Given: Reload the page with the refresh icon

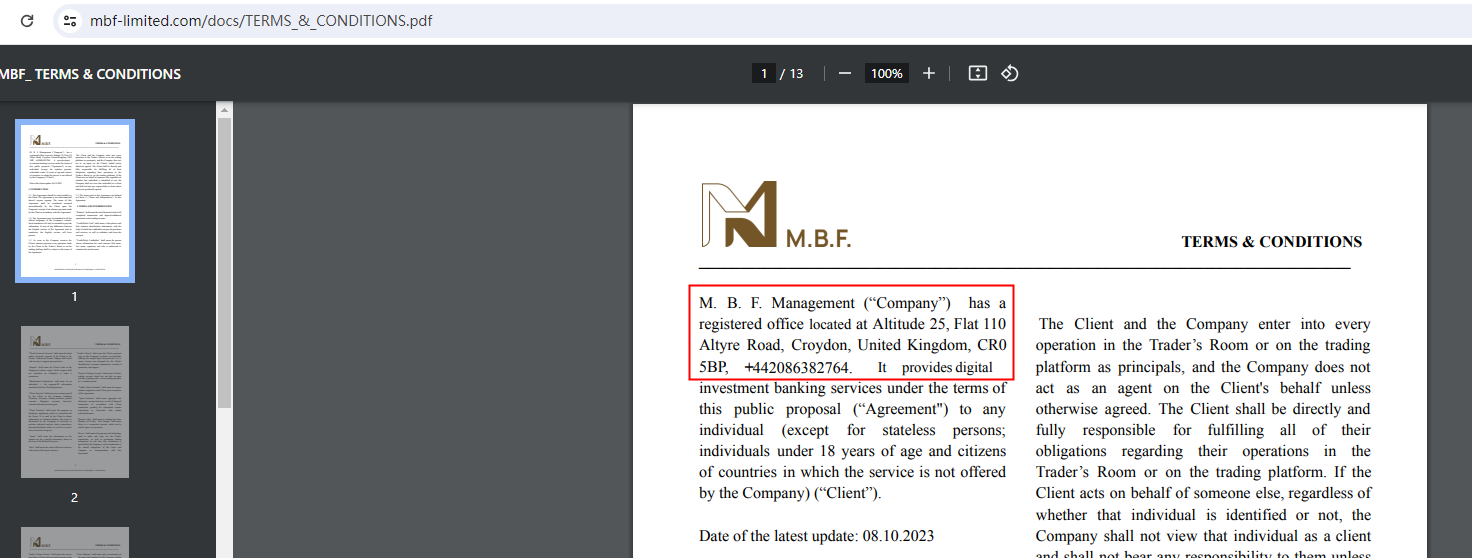Looking at the screenshot, I should 27,20.
